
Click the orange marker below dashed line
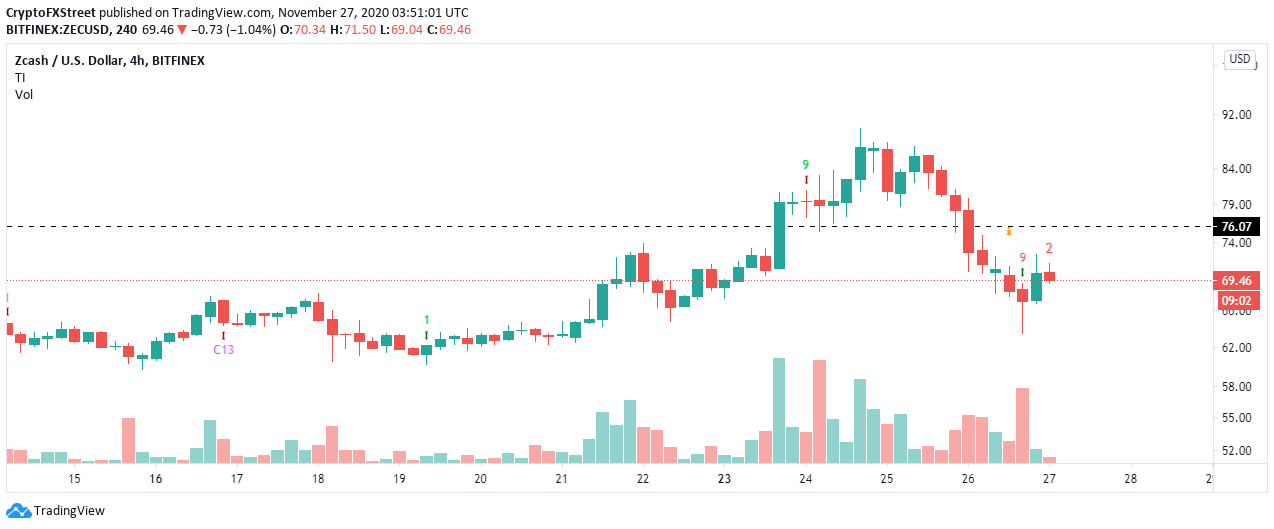tap(1009, 232)
